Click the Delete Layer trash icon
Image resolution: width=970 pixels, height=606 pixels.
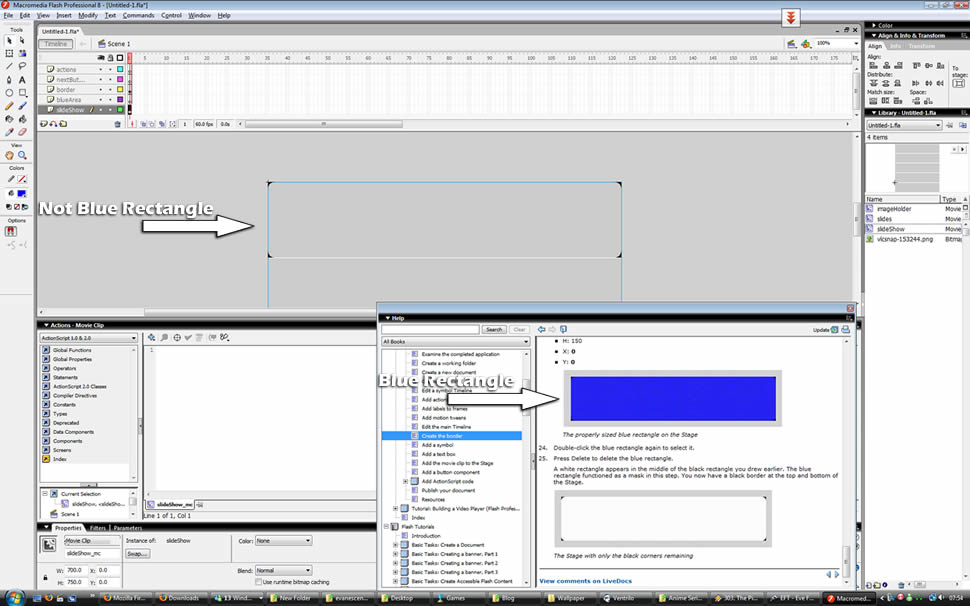click(x=118, y=124)
